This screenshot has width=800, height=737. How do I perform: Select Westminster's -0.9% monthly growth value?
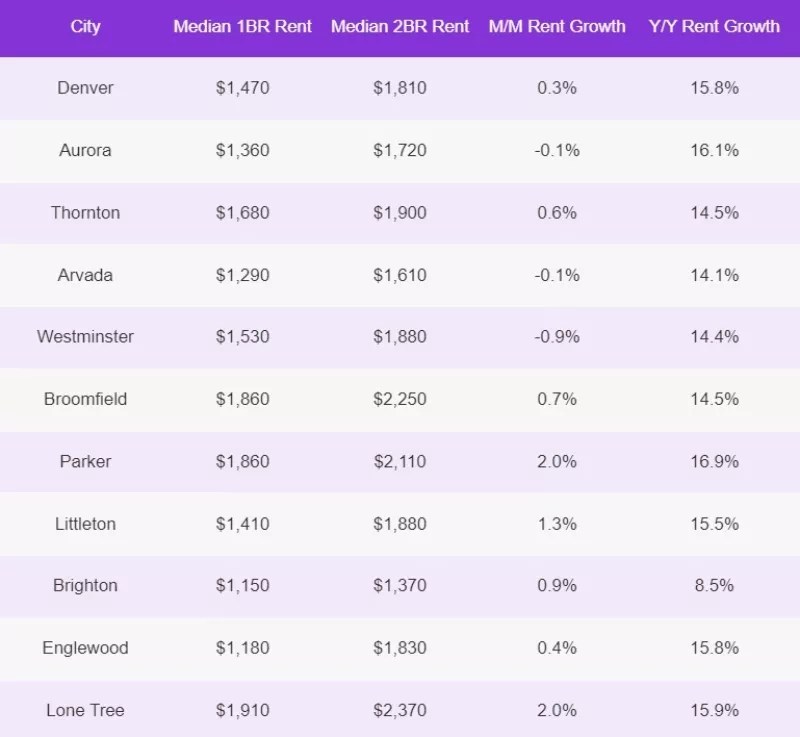(557, 337)
